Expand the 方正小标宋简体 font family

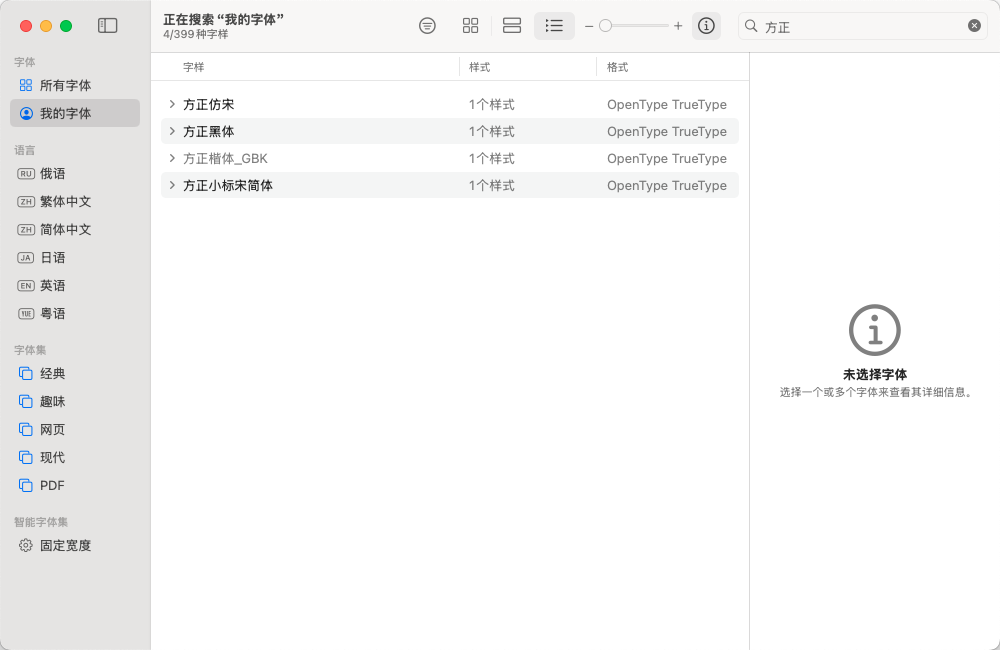pos(172,185)
